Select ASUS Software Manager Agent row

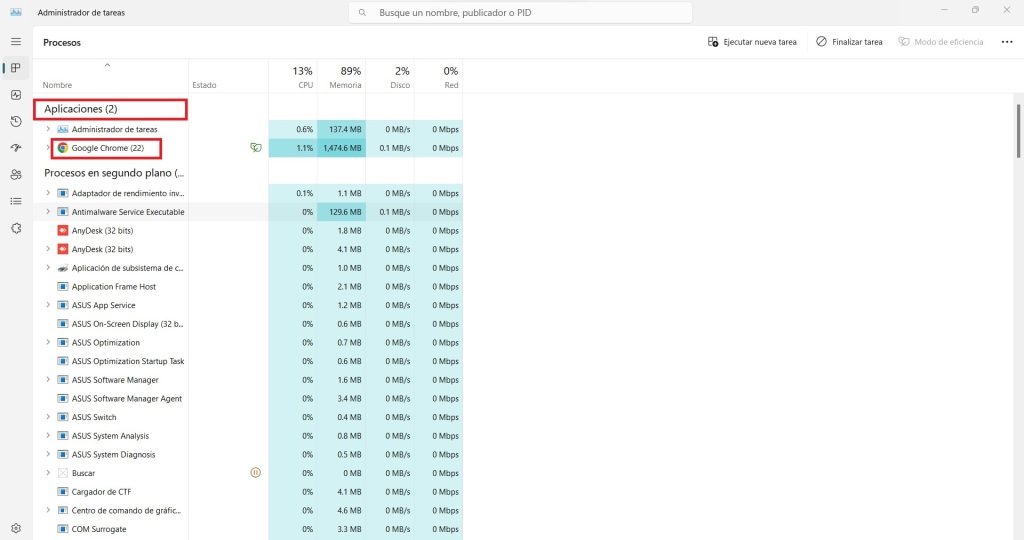248,398
